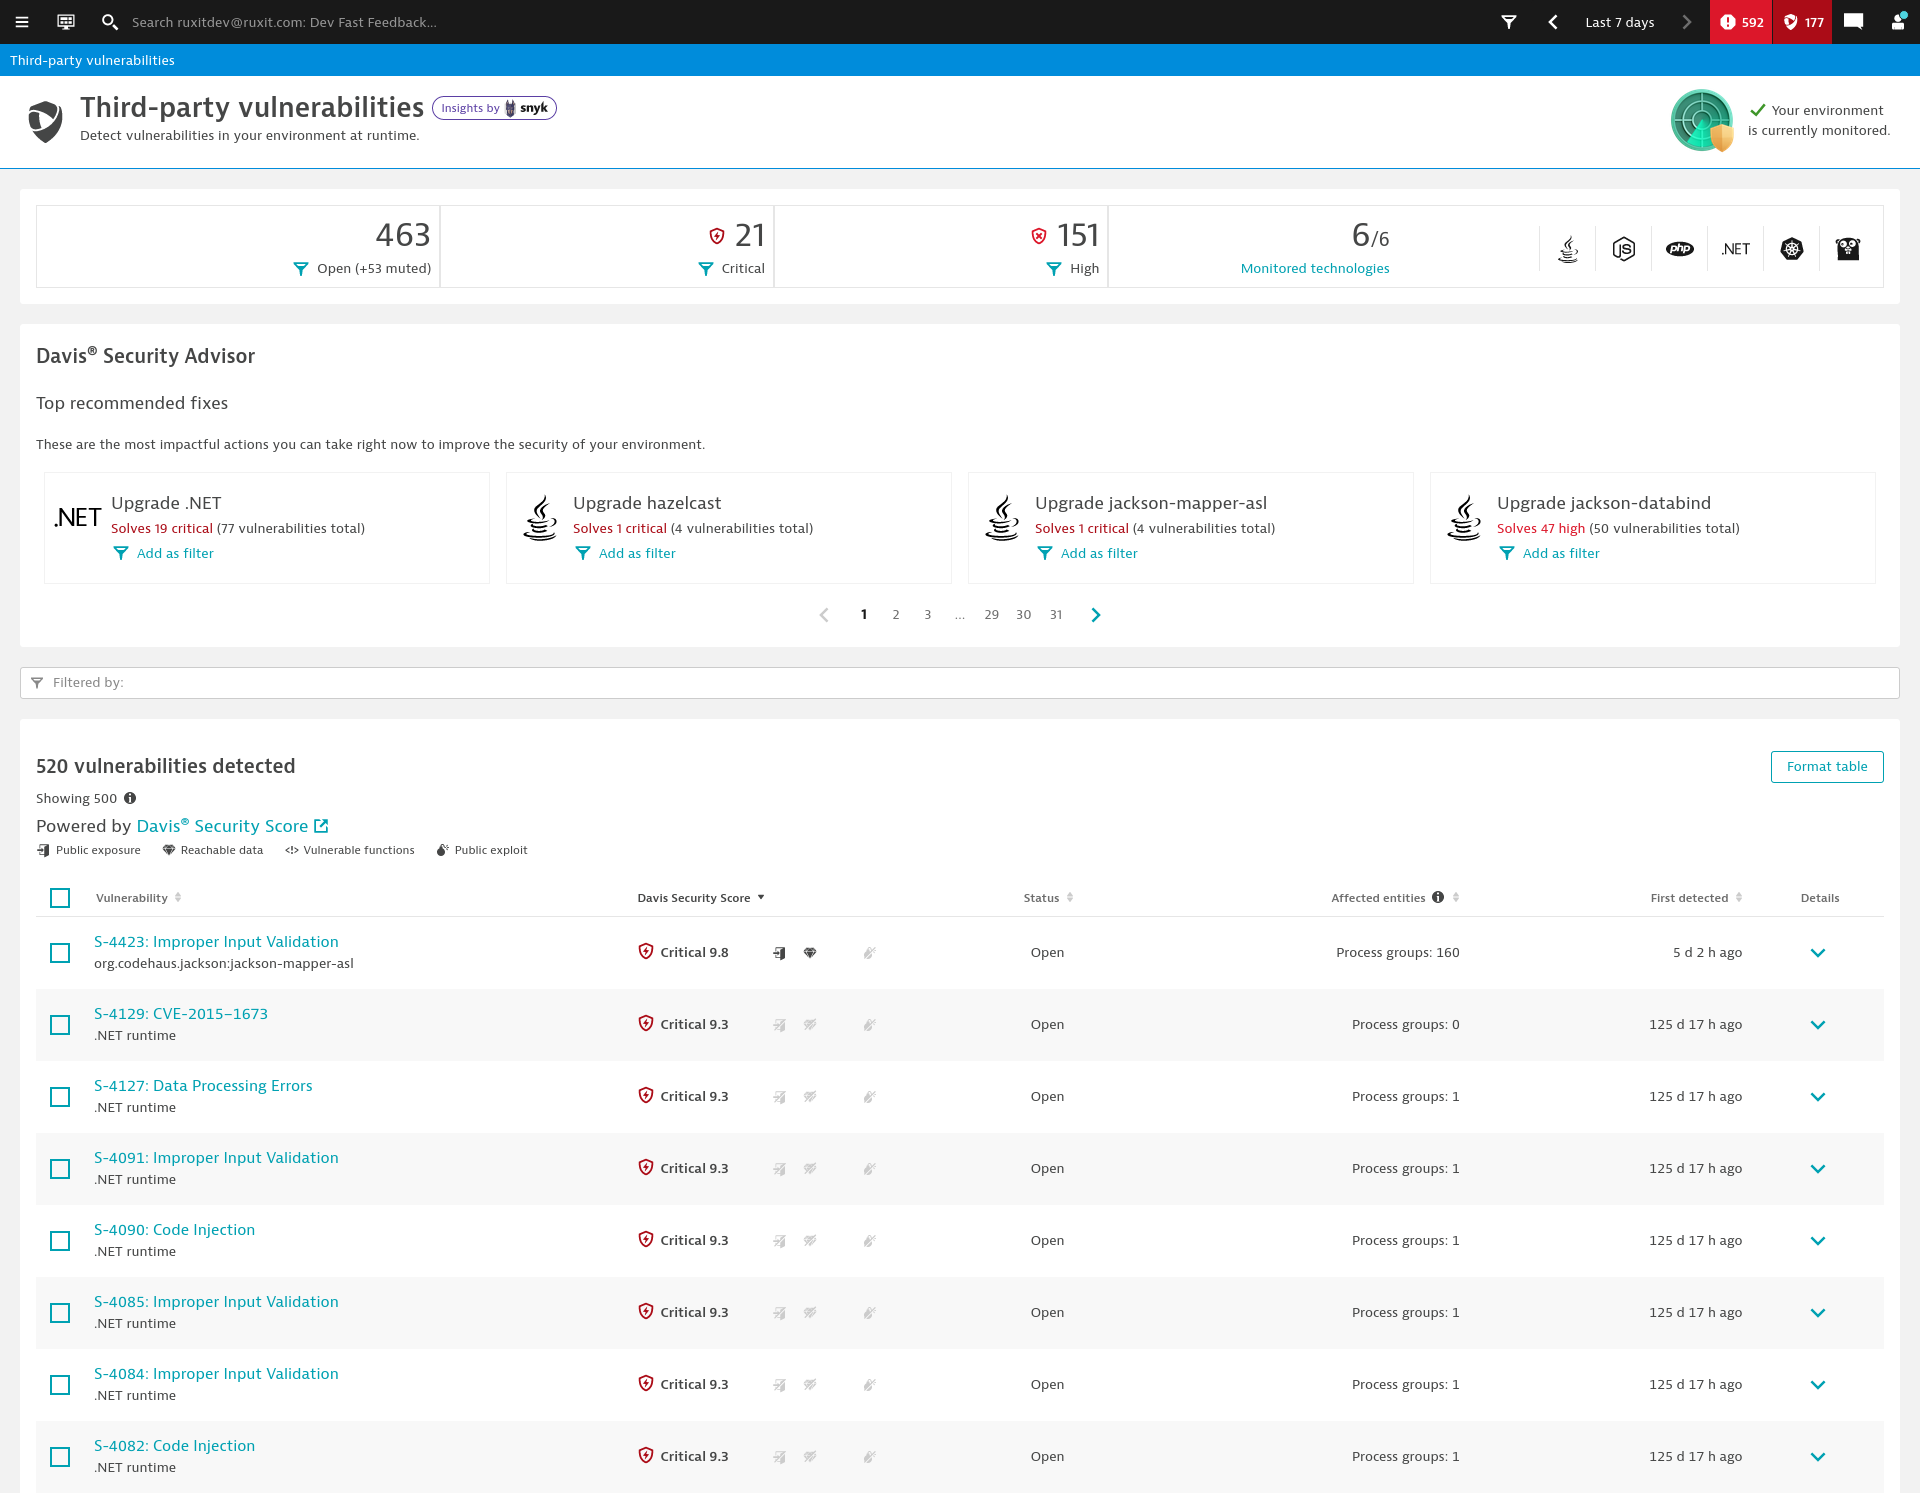The image size is (1920, 1493).
Task: Open Monitored technologies link
Action: [1315, 268]
